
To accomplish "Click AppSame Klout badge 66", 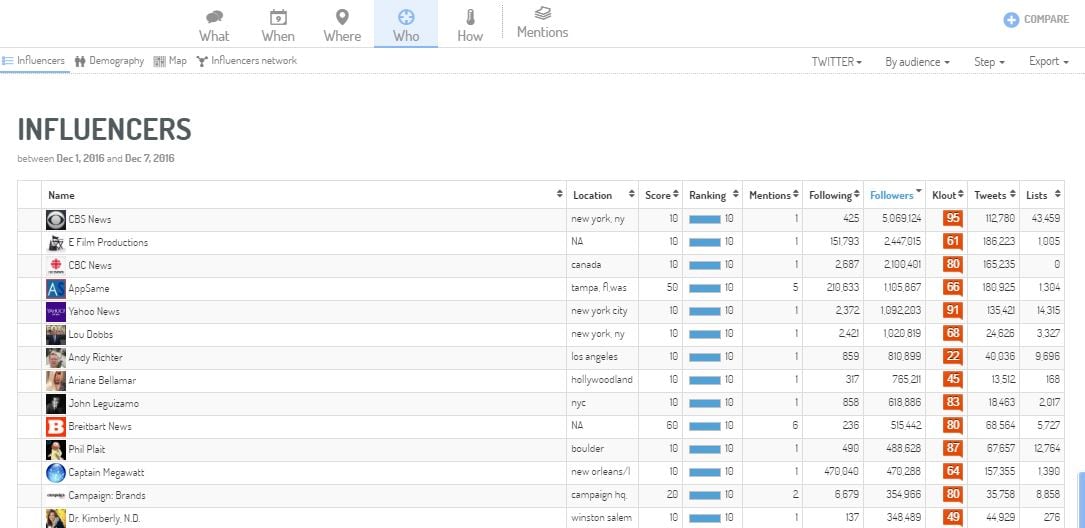I will [x=953, y=289].
